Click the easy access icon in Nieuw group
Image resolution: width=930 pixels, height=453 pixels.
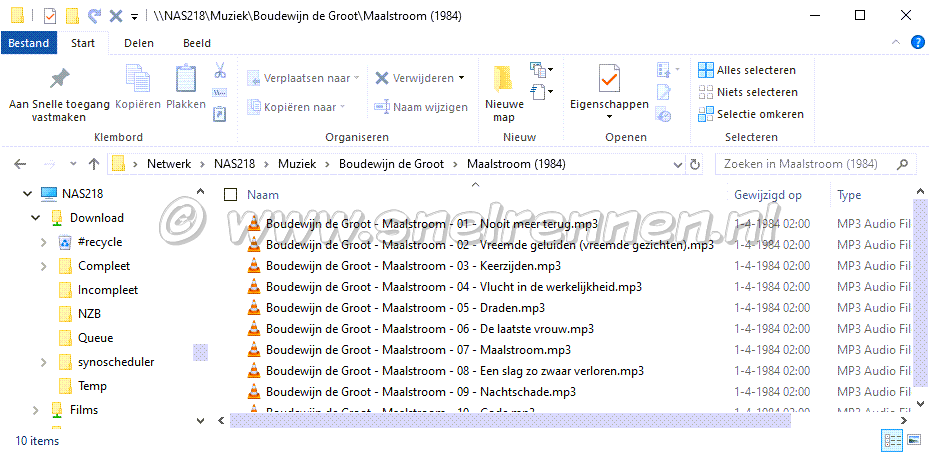coord(541,91)
